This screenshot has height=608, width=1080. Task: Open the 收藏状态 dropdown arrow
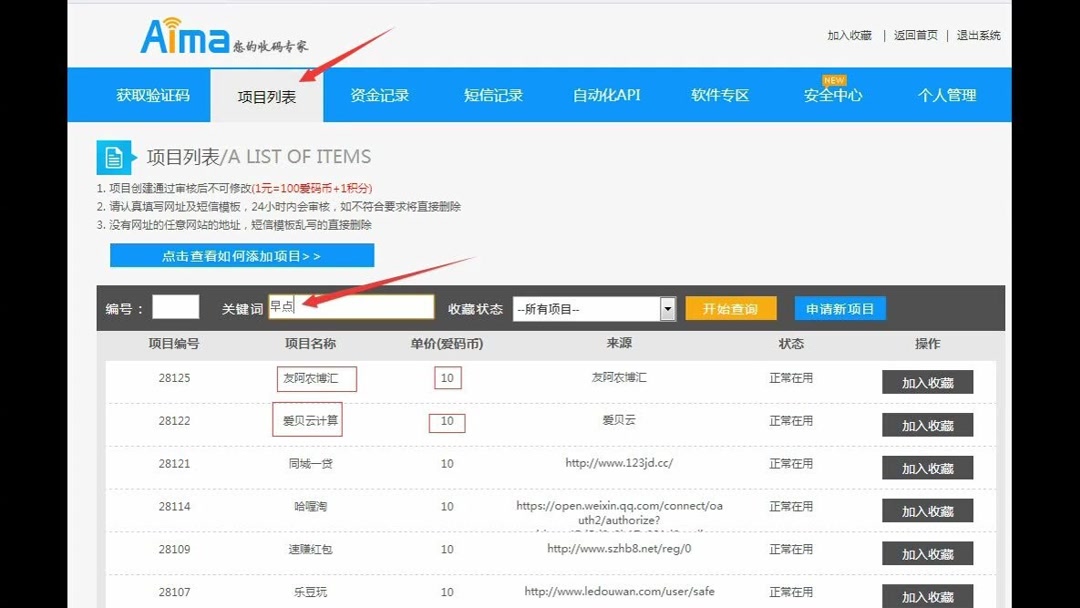pos(668,309)
